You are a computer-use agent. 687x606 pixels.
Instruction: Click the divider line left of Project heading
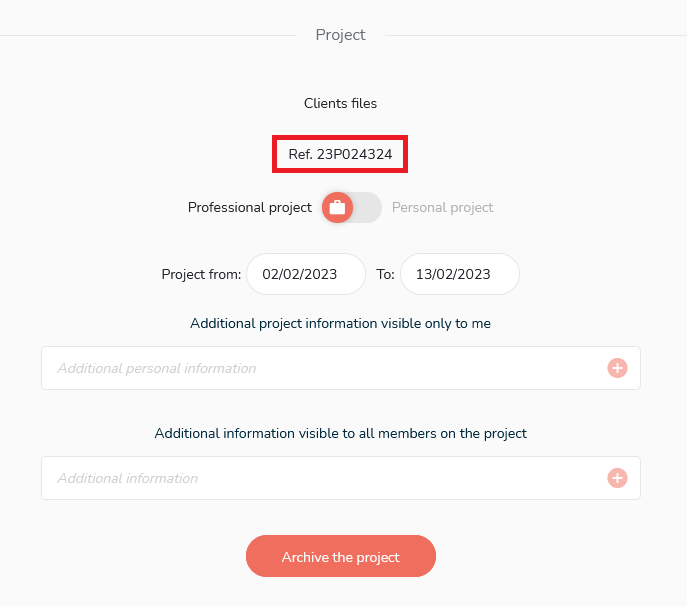pos(148,35)
